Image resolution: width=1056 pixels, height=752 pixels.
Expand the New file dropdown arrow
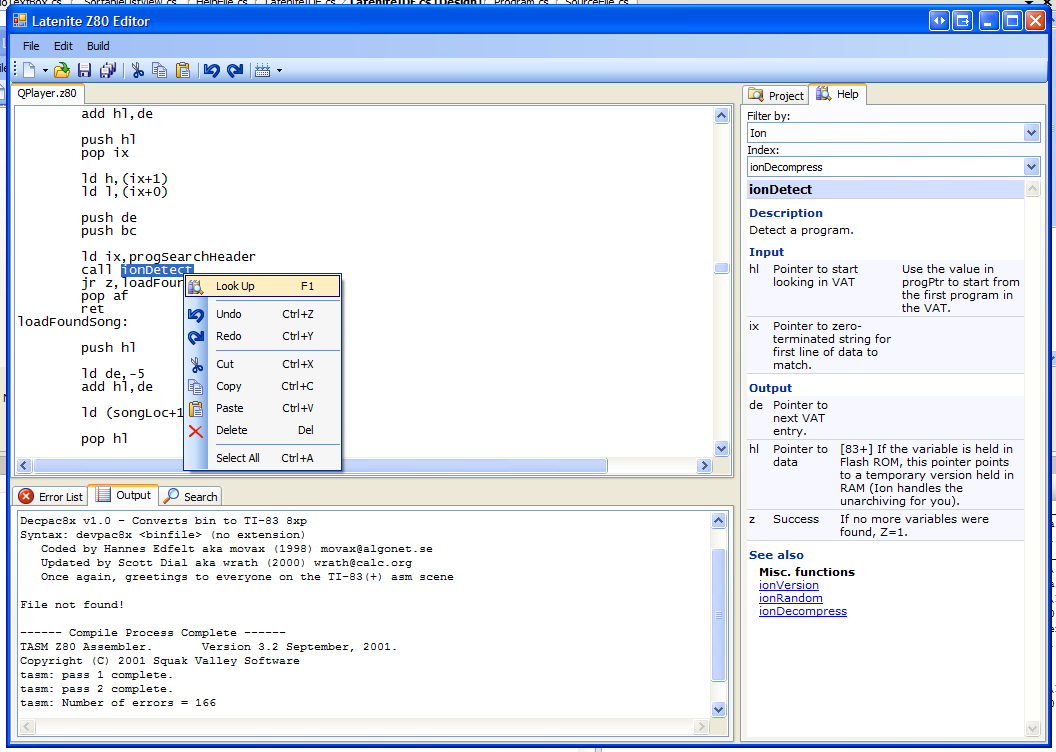point(45,70)
